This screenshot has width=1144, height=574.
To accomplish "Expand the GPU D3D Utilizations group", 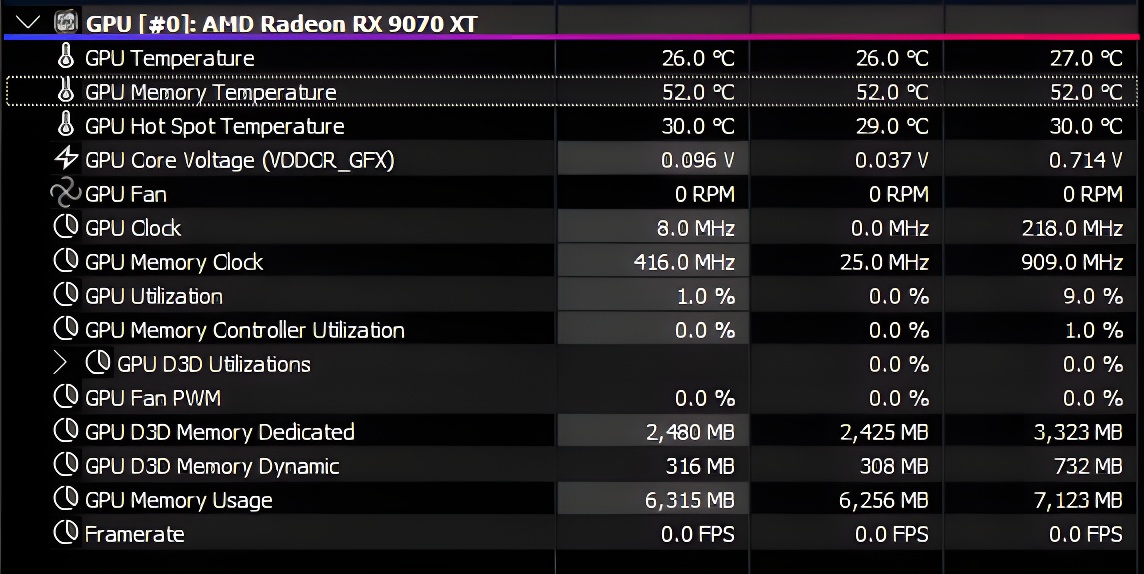I will pos(60,363).
